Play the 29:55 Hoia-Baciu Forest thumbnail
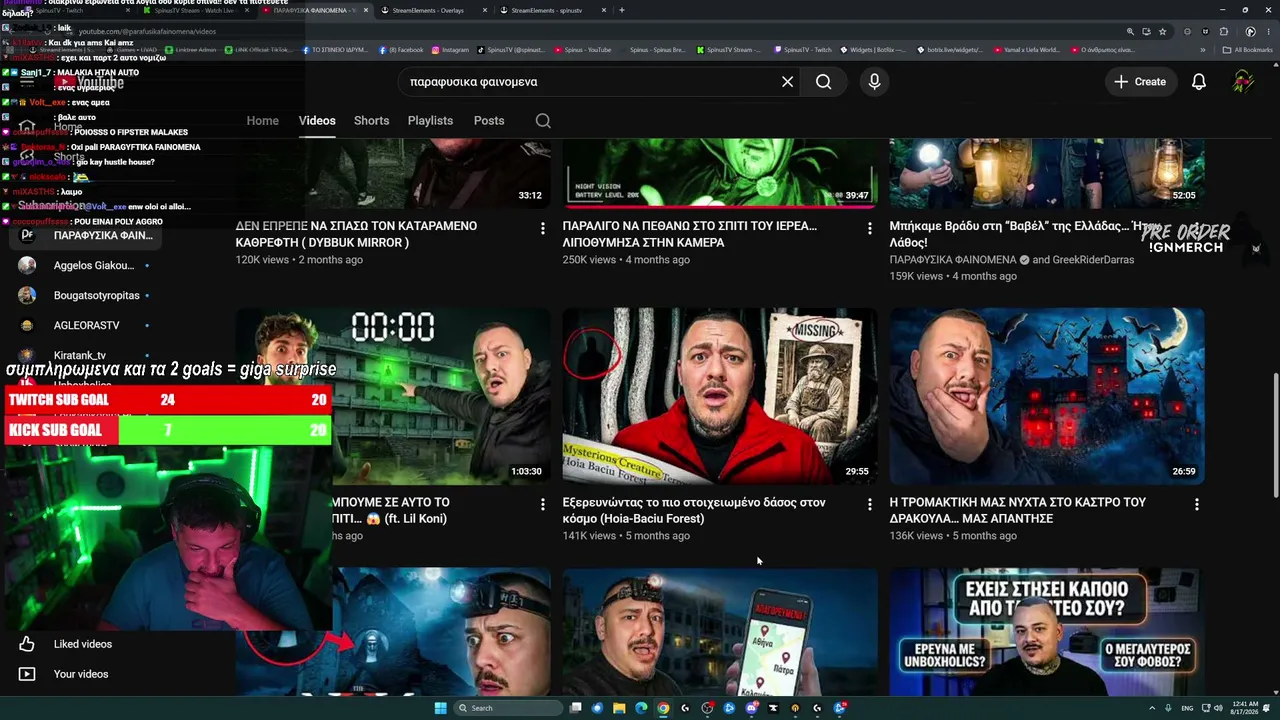Image resolution: width=1280 pixels, height=720 pixels. pyautogui.click(x=720, y=396)
